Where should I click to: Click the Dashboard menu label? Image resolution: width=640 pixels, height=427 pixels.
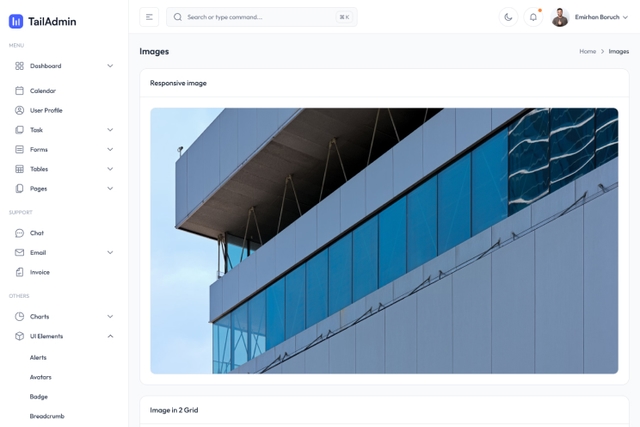point(45,66)
